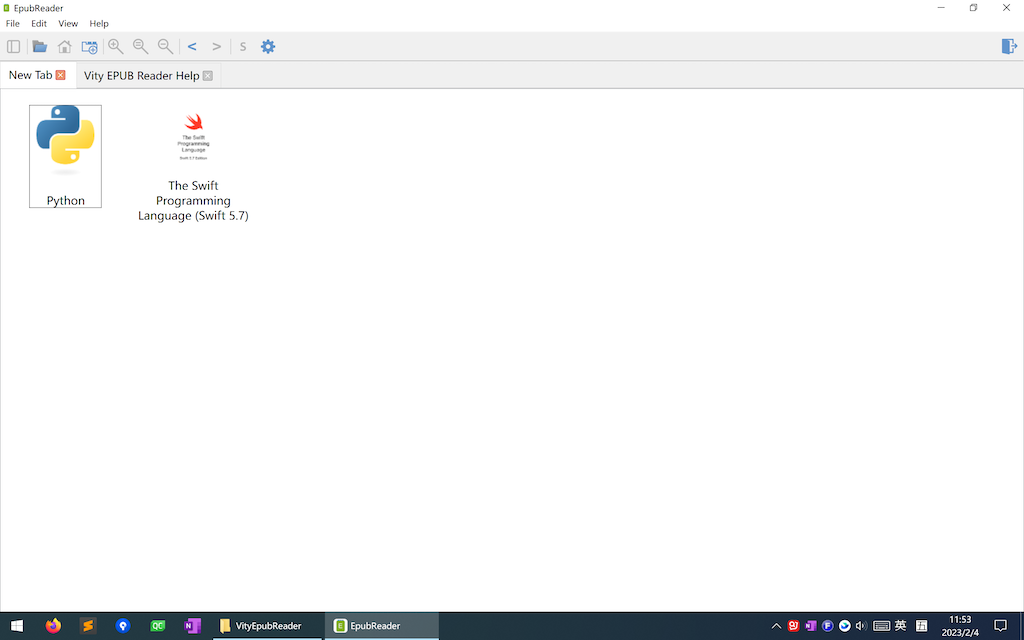Open Firefox from the taskbar
1024x640 pixels.
coord(52,625)
